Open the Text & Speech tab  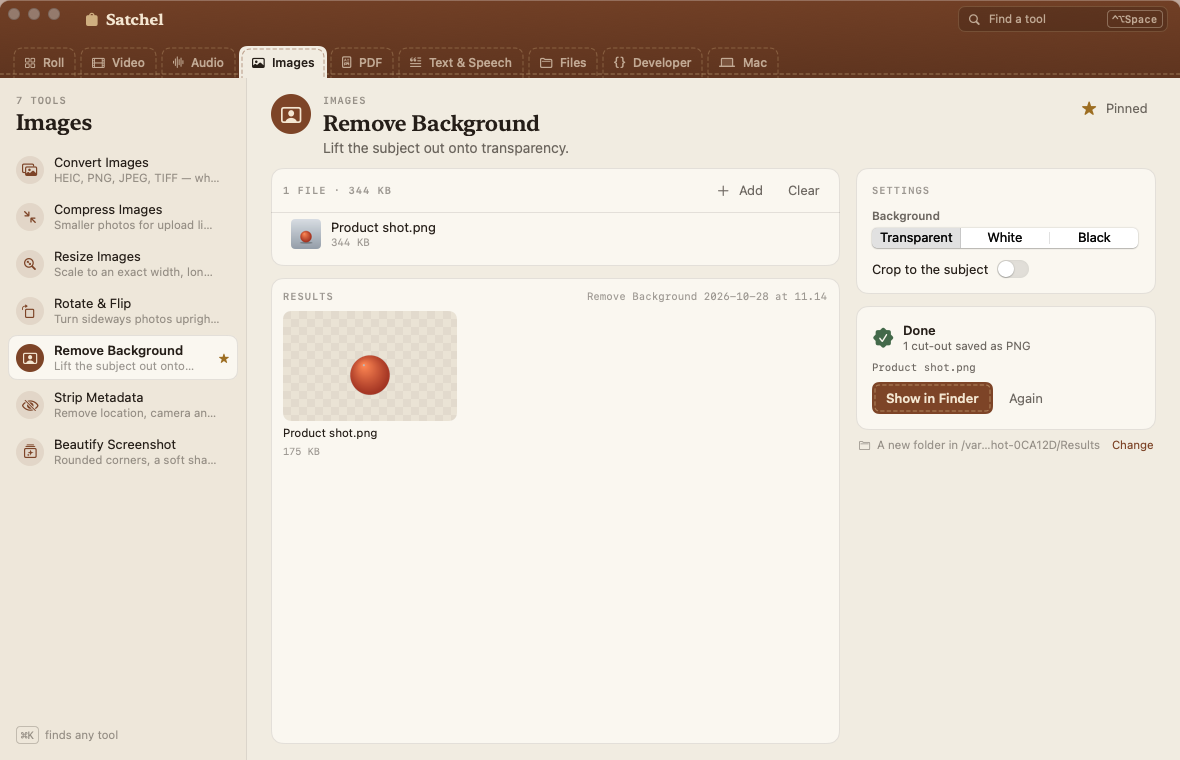(461, 62)
